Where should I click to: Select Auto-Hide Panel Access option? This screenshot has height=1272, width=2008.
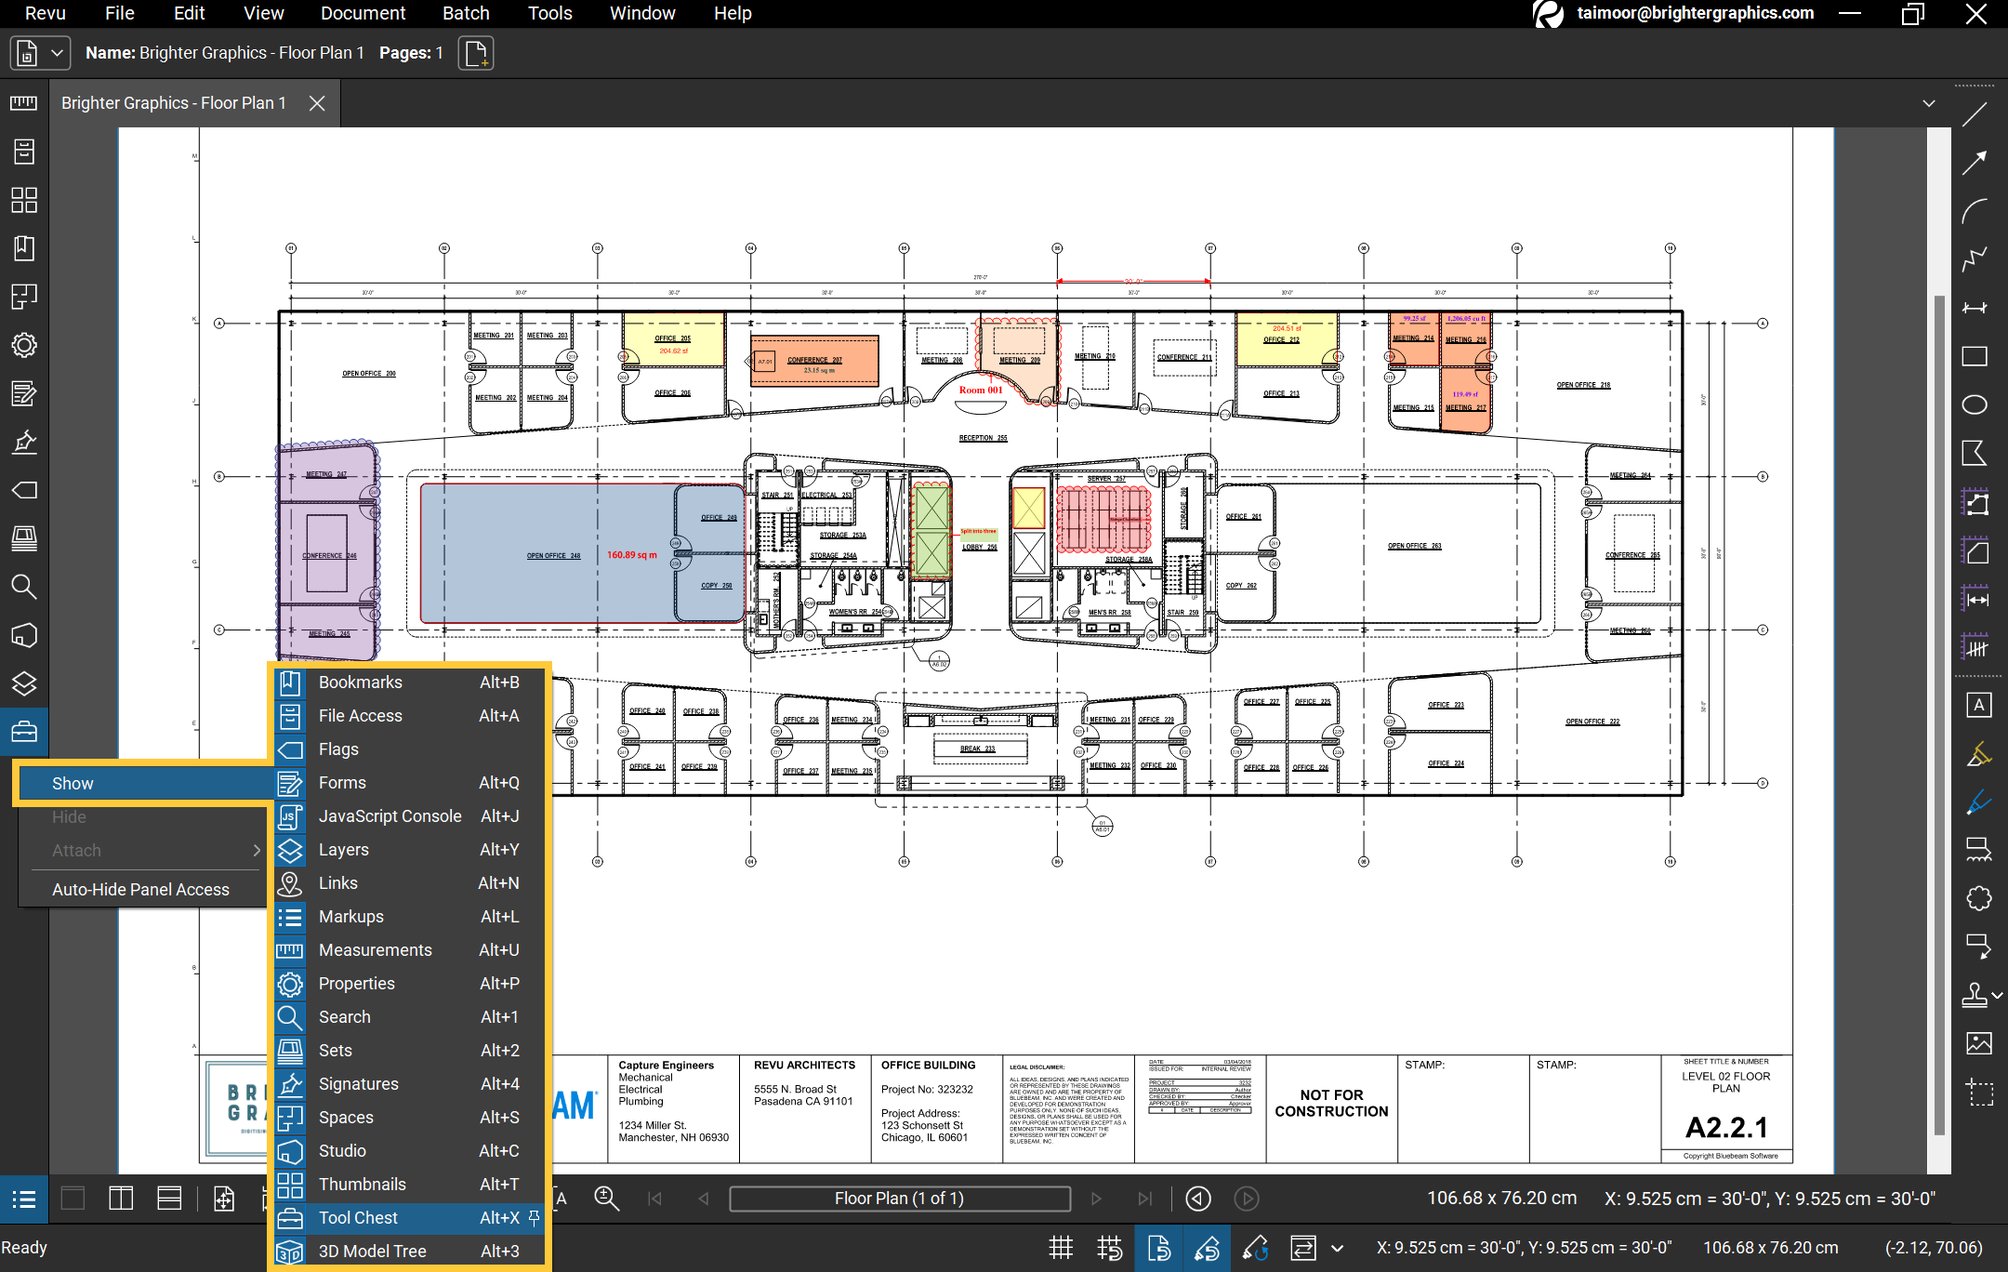(x=140, y=889)
